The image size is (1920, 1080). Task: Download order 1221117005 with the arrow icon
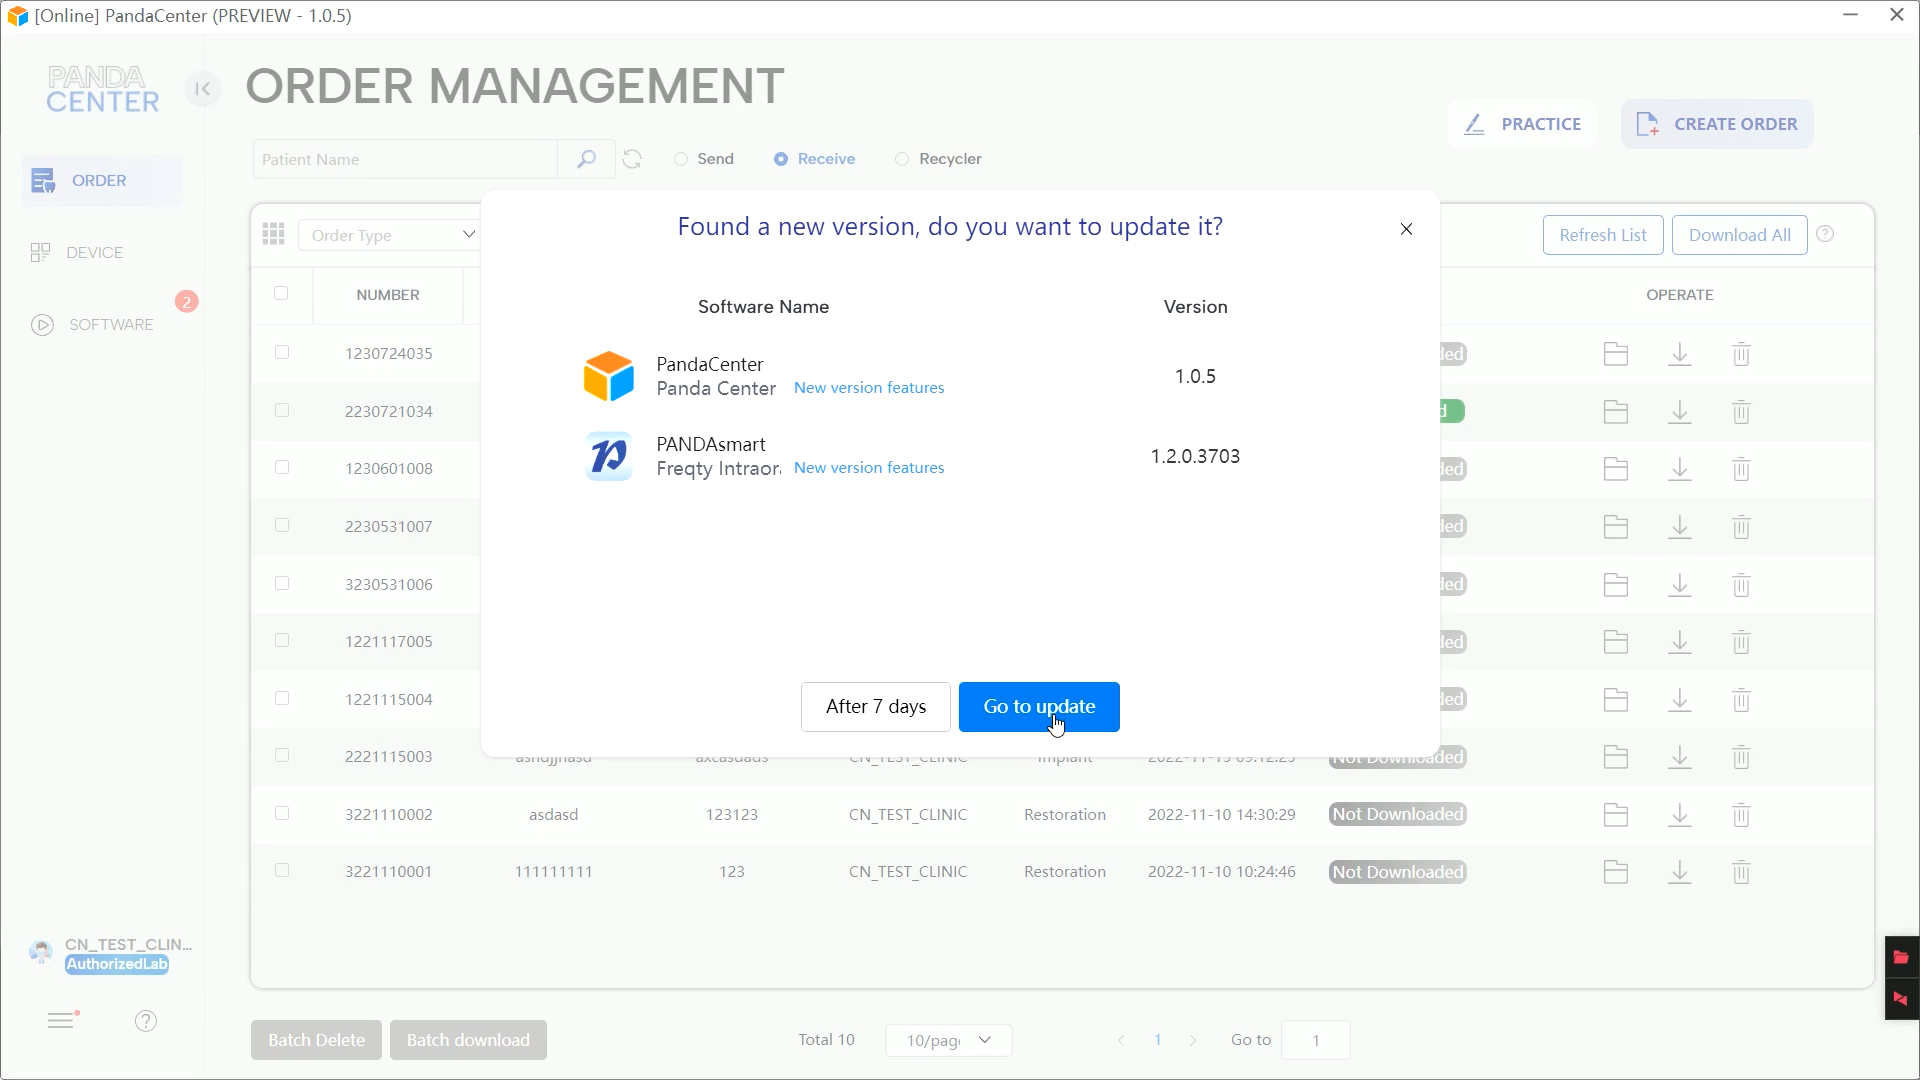[1680, 642]
